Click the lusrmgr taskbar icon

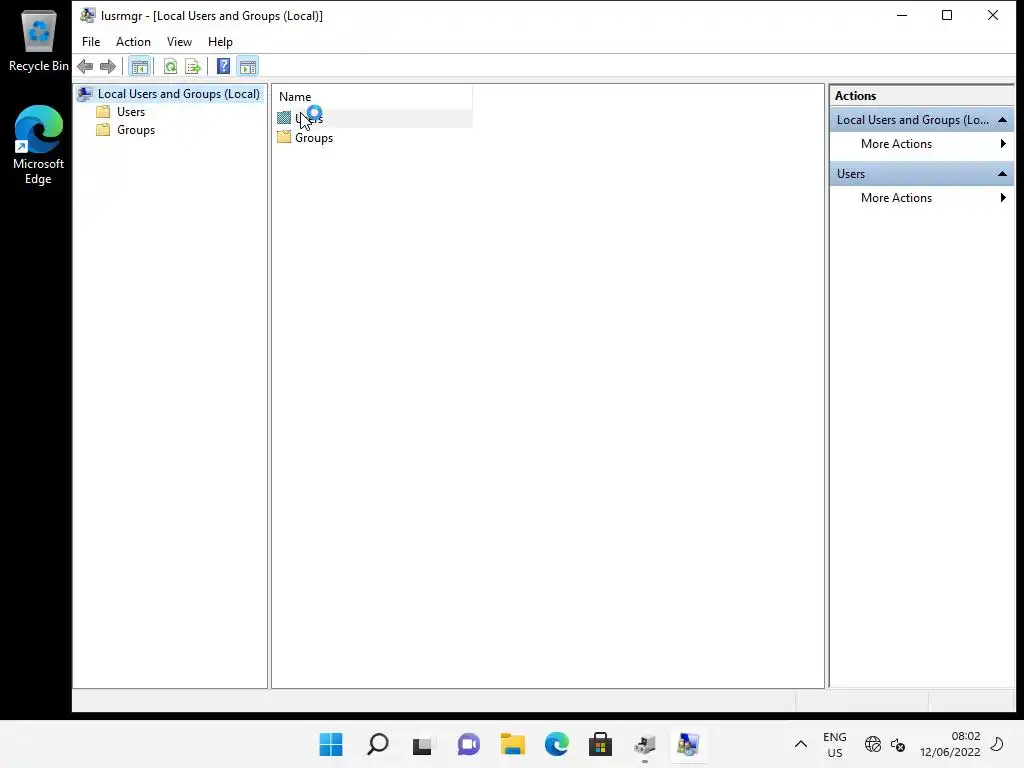pos(688,744)
